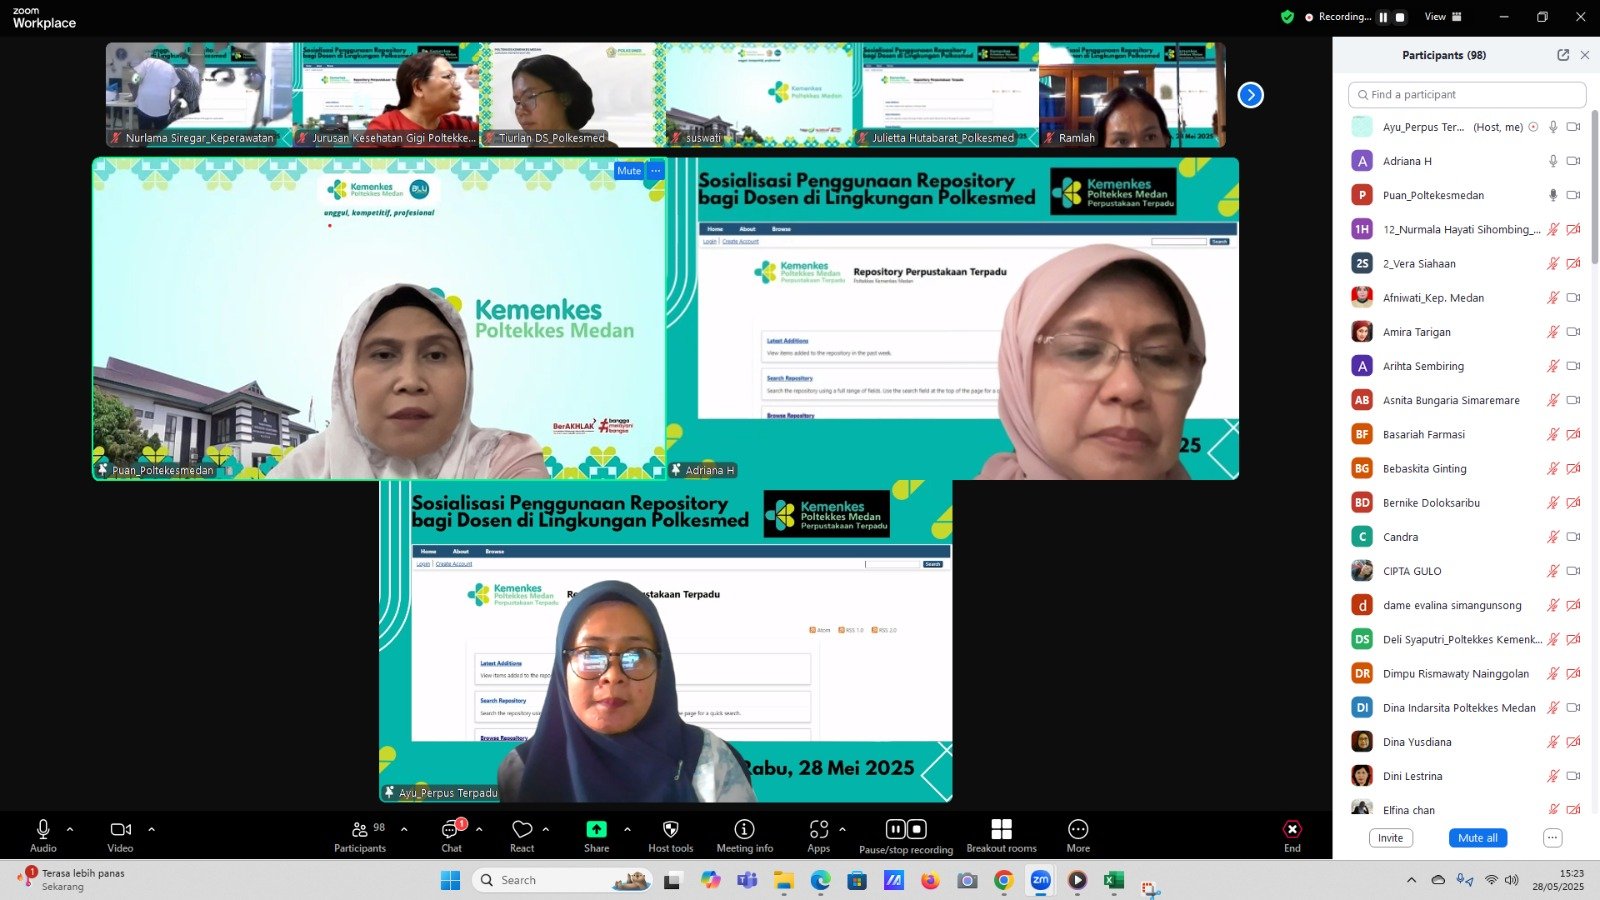This screenshot has height=900, width=1600.
Task: Toggle Amira Tarigan muted microphone icon
Action: pos(1553,332)
